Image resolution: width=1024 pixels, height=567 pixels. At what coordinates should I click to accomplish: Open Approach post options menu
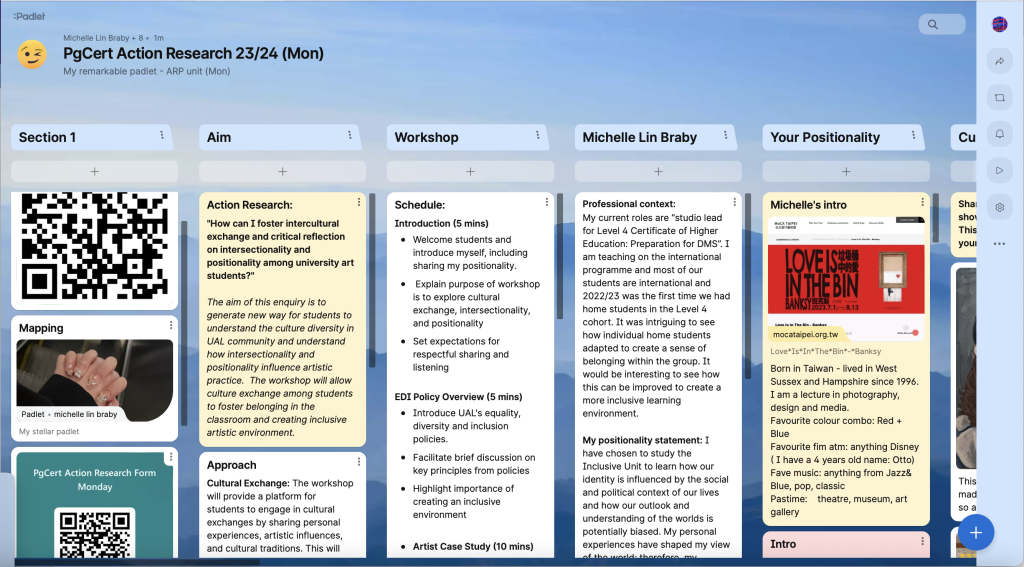359,462
